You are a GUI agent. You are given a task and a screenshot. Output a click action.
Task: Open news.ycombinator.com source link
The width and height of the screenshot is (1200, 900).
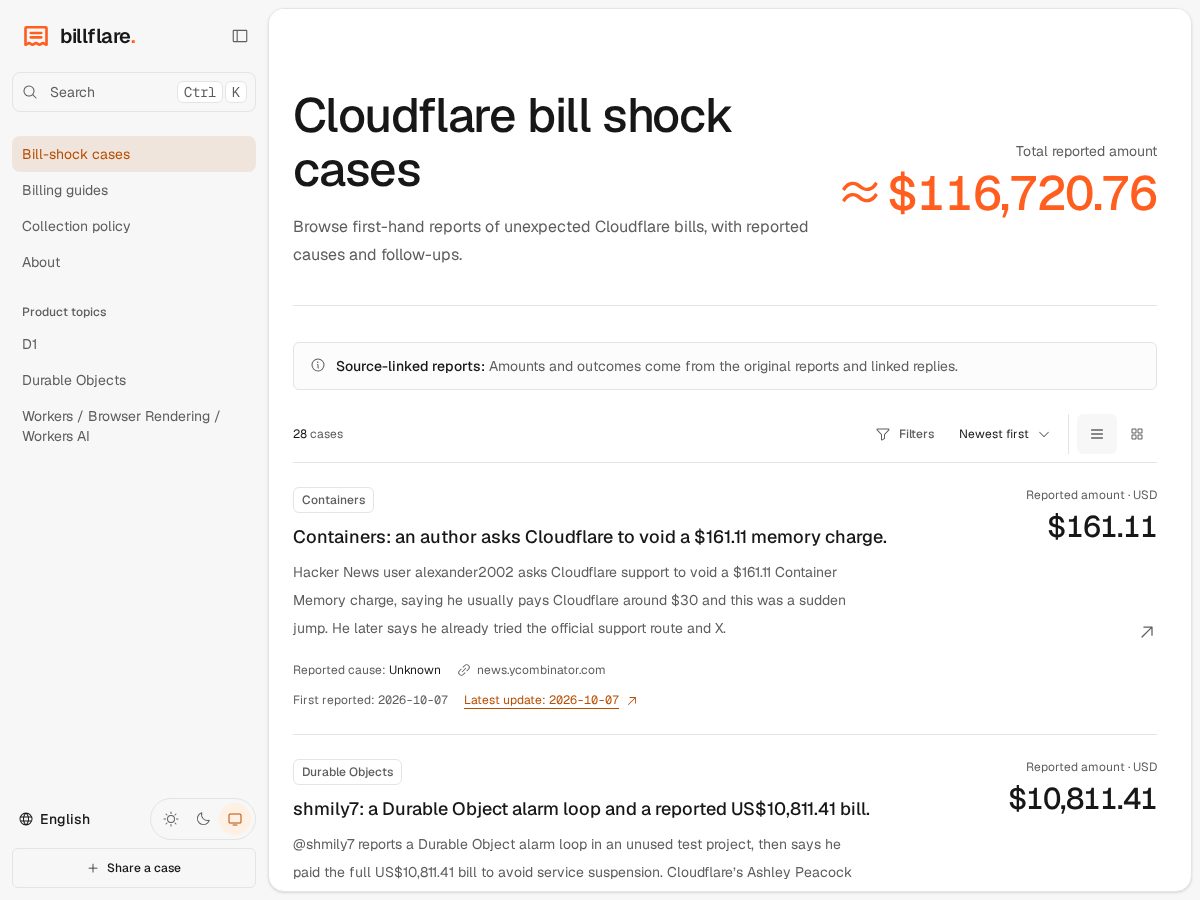tap(541, 670)
